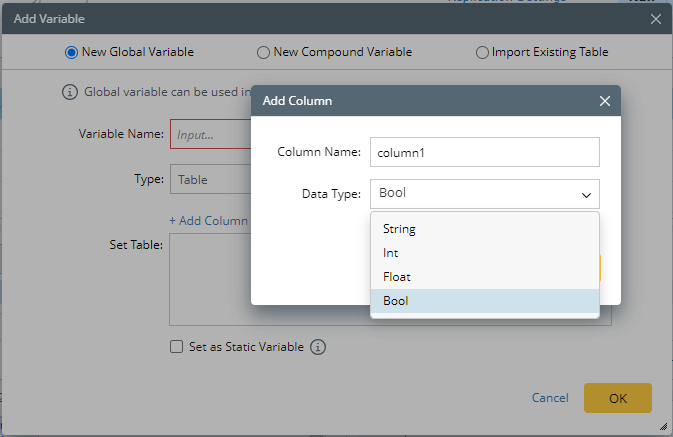The height and width of the screenshot is (437, 673).
Task: Click Cancel in the Add Variable dialog
Action: 550,398
